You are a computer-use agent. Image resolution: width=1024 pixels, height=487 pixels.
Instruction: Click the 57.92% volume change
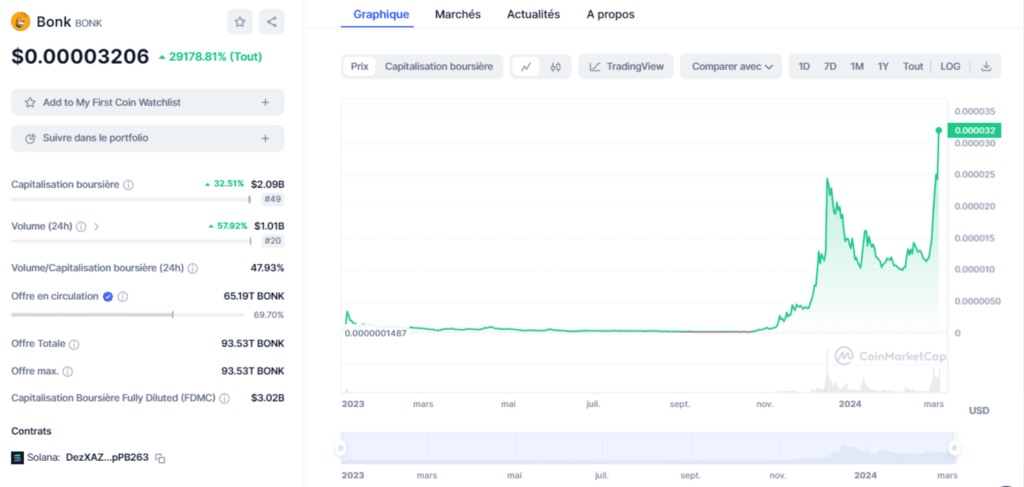(228, 226)
